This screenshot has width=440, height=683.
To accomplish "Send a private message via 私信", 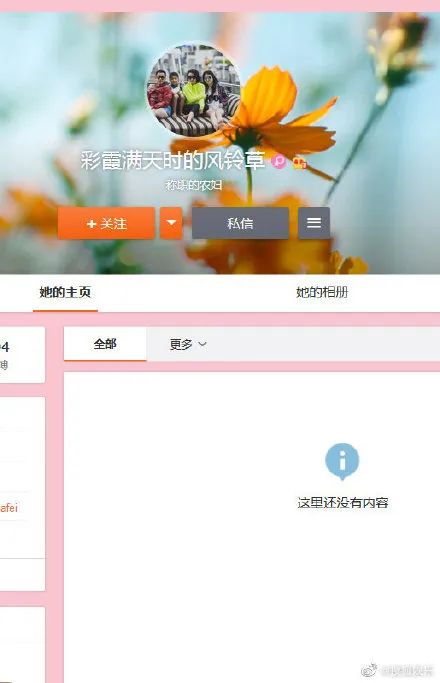I will pyautogui.click(x=240, y=223).
